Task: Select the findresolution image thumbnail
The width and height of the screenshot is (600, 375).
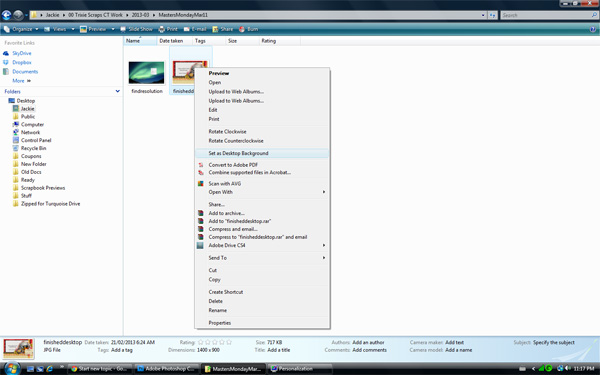Action: (x=147, y=73)
